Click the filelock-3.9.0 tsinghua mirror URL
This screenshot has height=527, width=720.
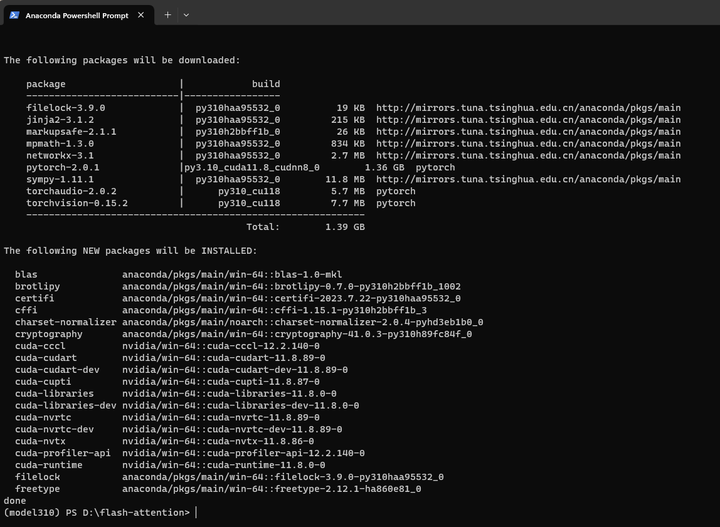click(528, 108)
